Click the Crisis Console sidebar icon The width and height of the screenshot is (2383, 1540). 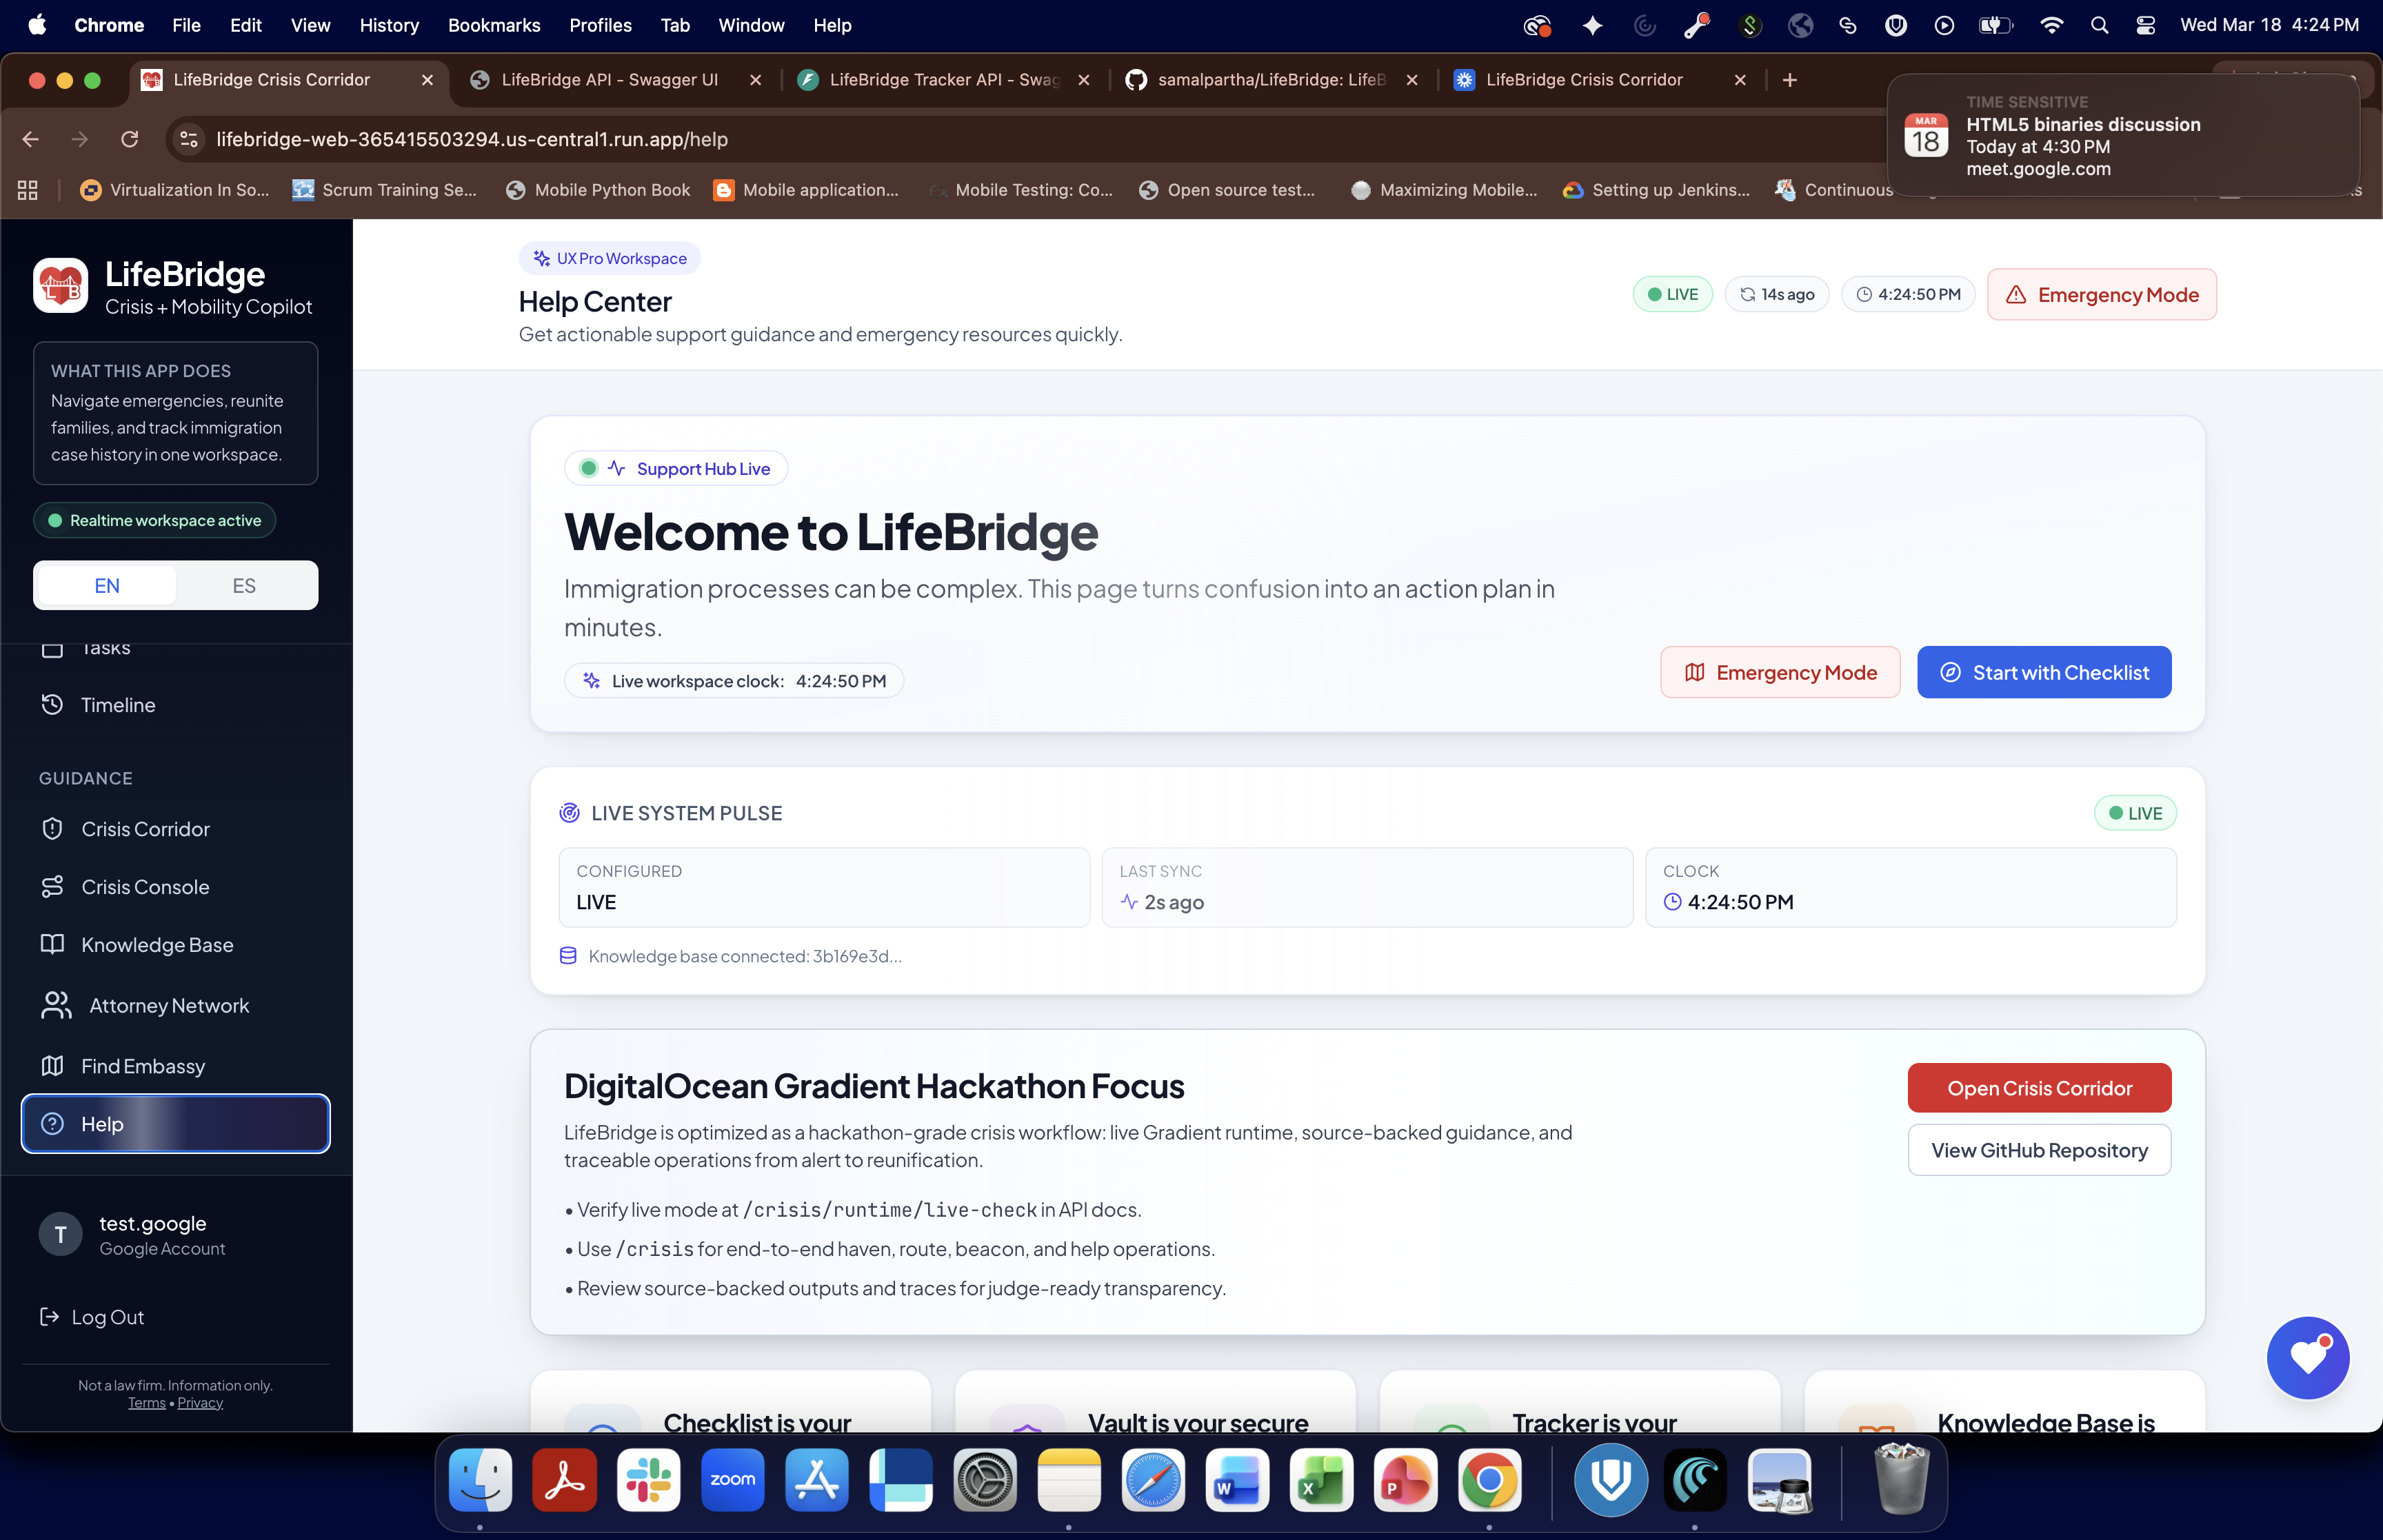click(x=52, y=887)
